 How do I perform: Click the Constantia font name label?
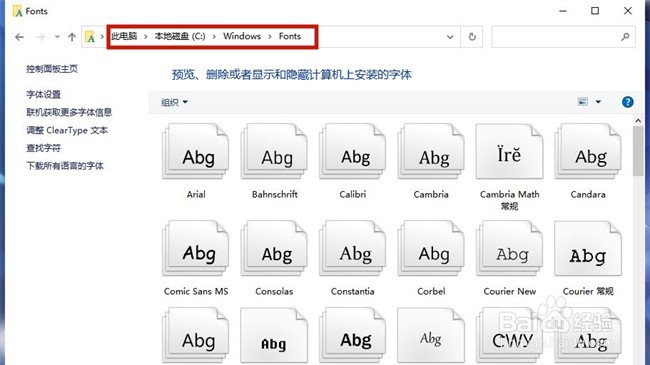(352, 291)
